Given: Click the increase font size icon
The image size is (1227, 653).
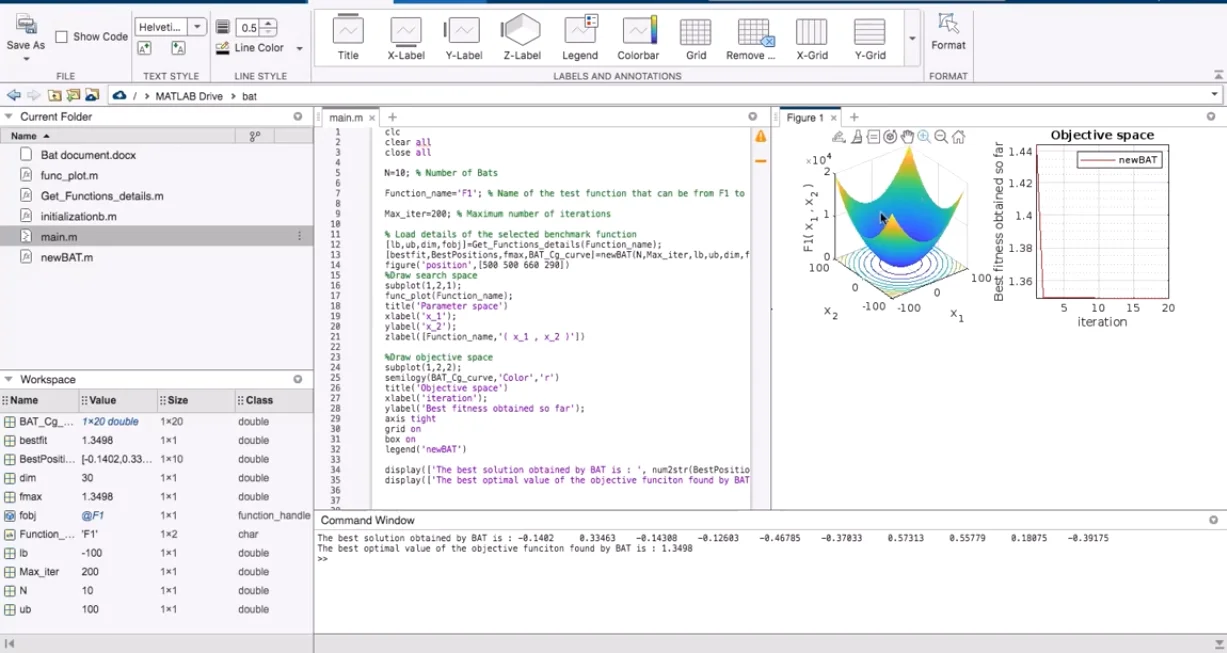Looking at the screenshot, I should click(145, 48).
